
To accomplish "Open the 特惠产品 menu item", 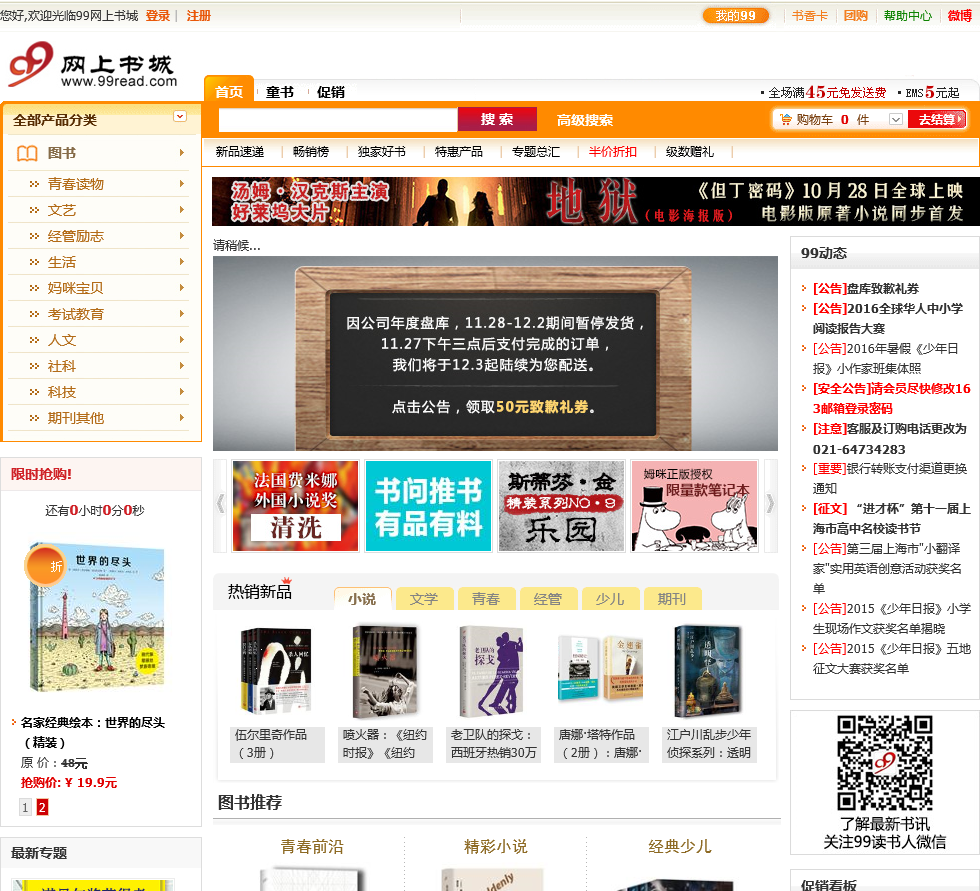I will (x=459, y=151).
